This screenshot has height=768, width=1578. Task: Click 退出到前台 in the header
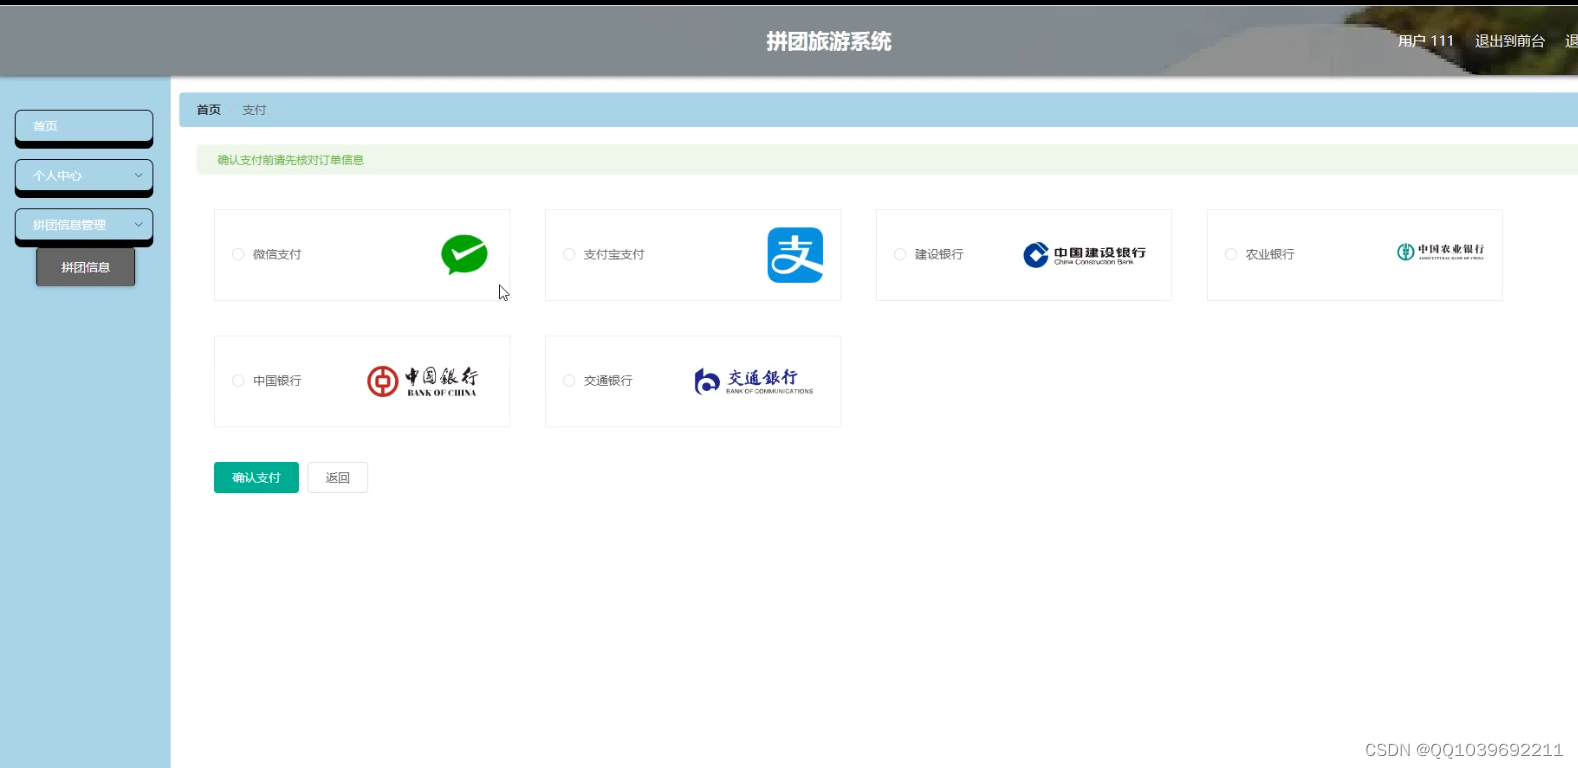pos(1510,41)
